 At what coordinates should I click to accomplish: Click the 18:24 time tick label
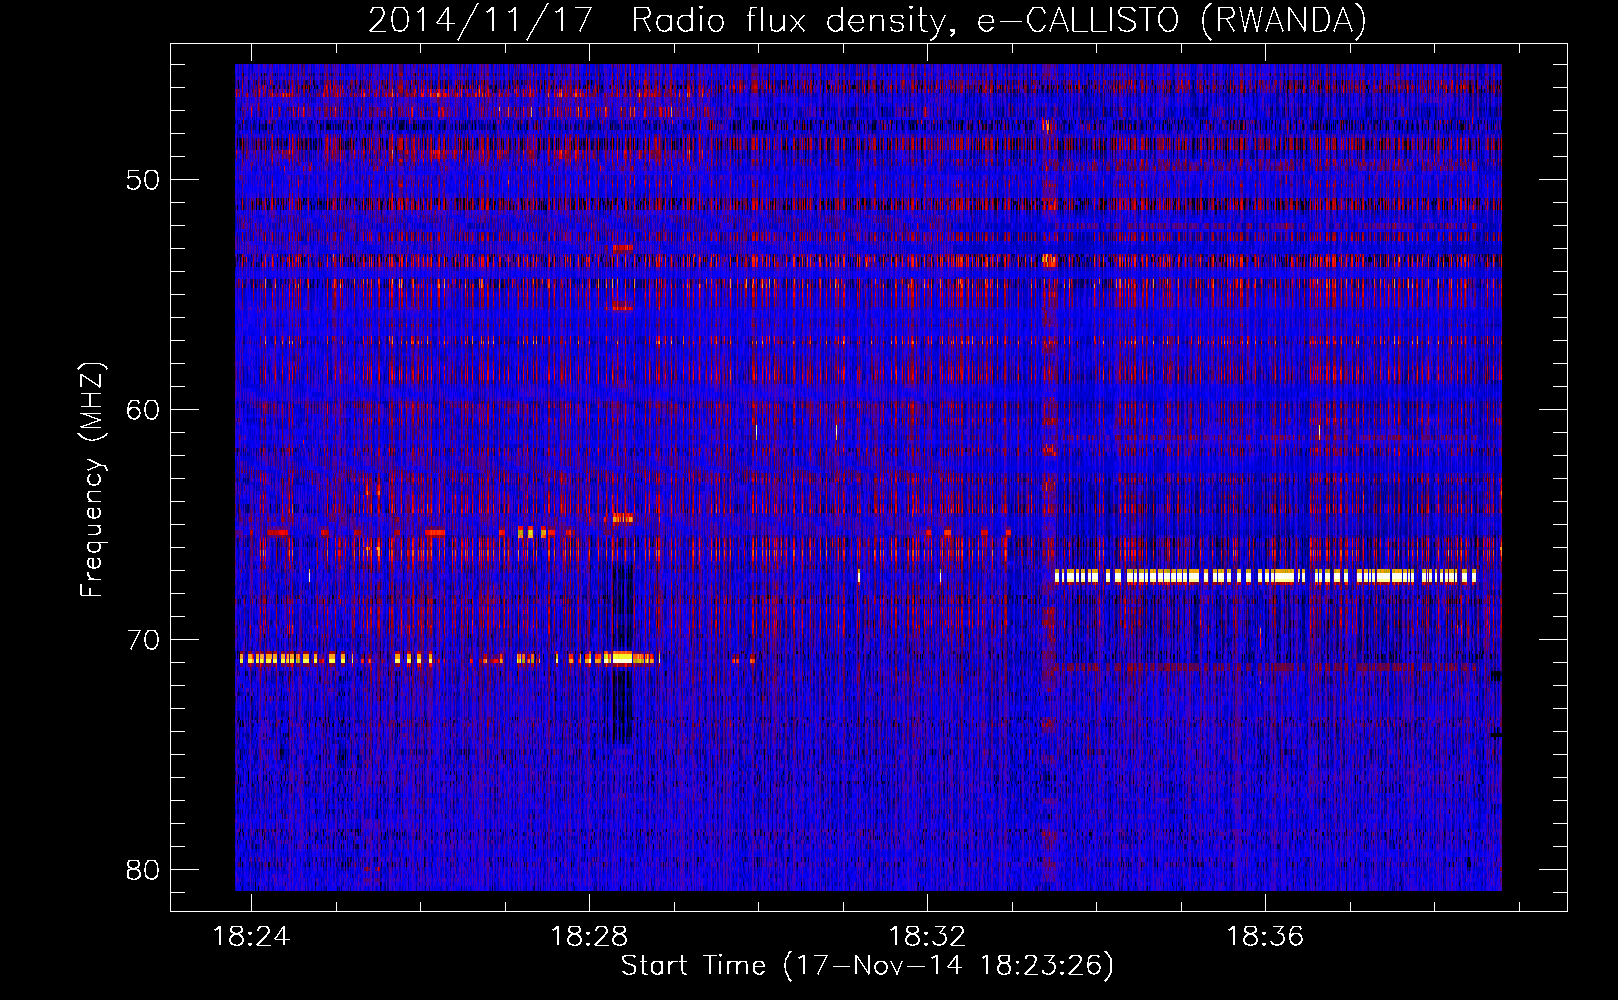[x=251, y=936]
